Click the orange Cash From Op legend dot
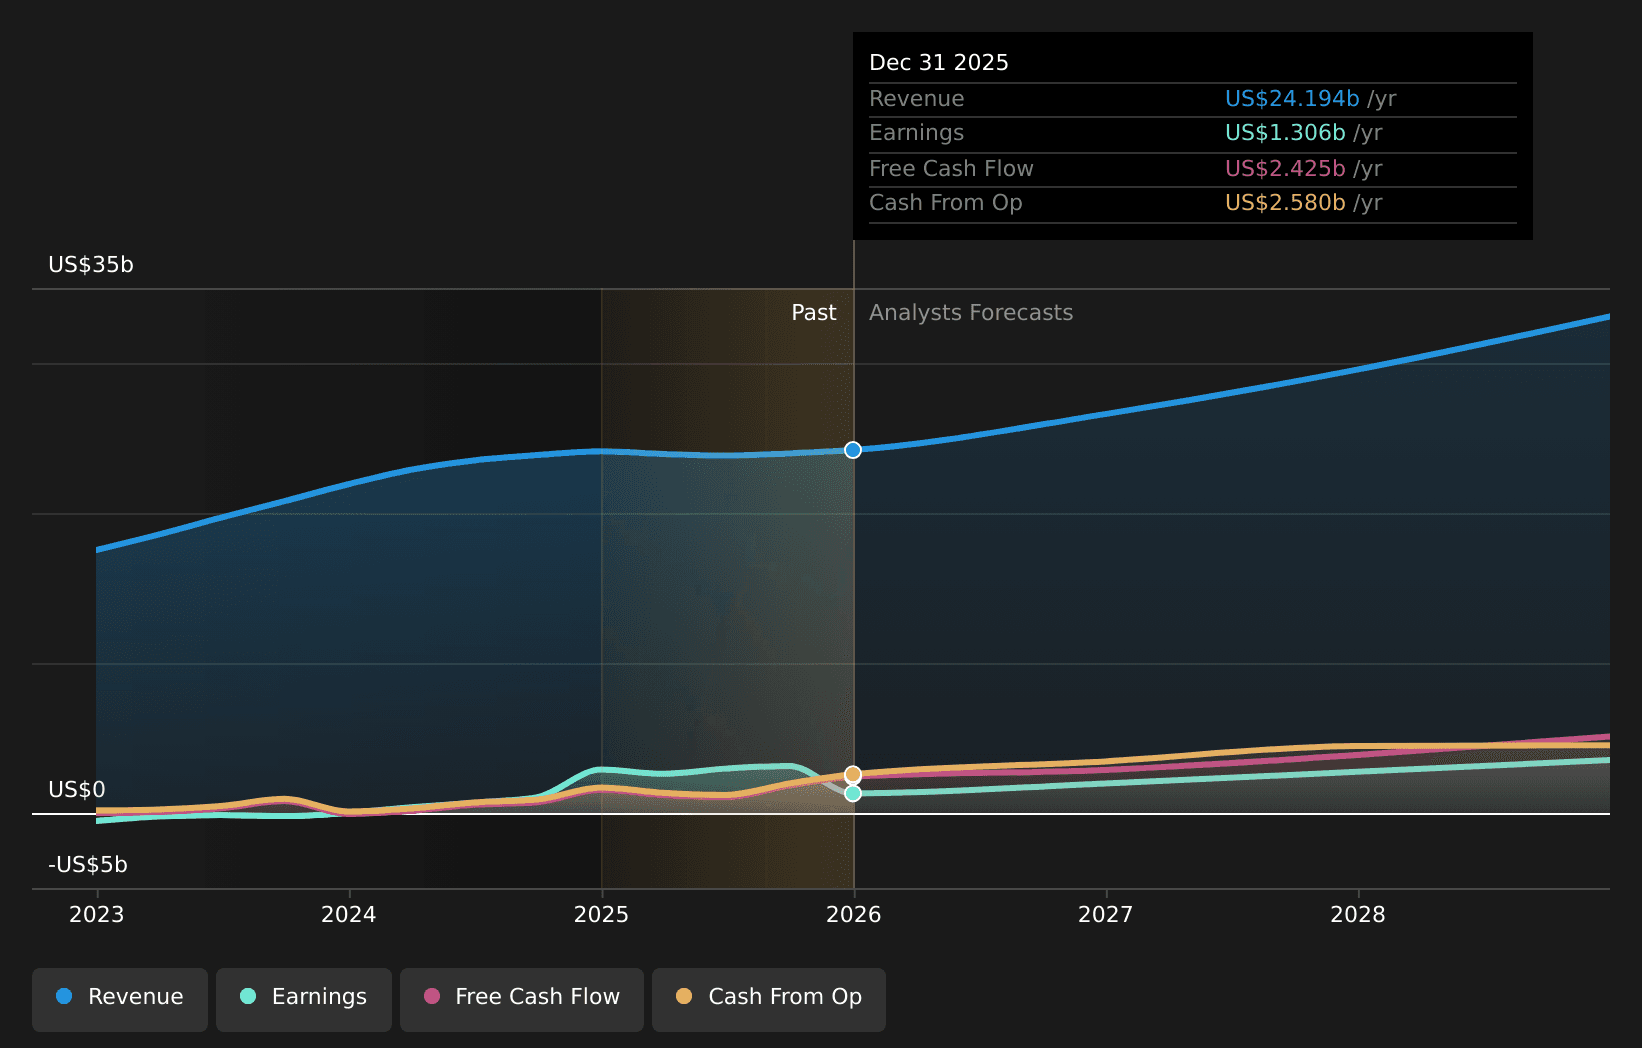 pyautogui.click(x=684, y=997)
